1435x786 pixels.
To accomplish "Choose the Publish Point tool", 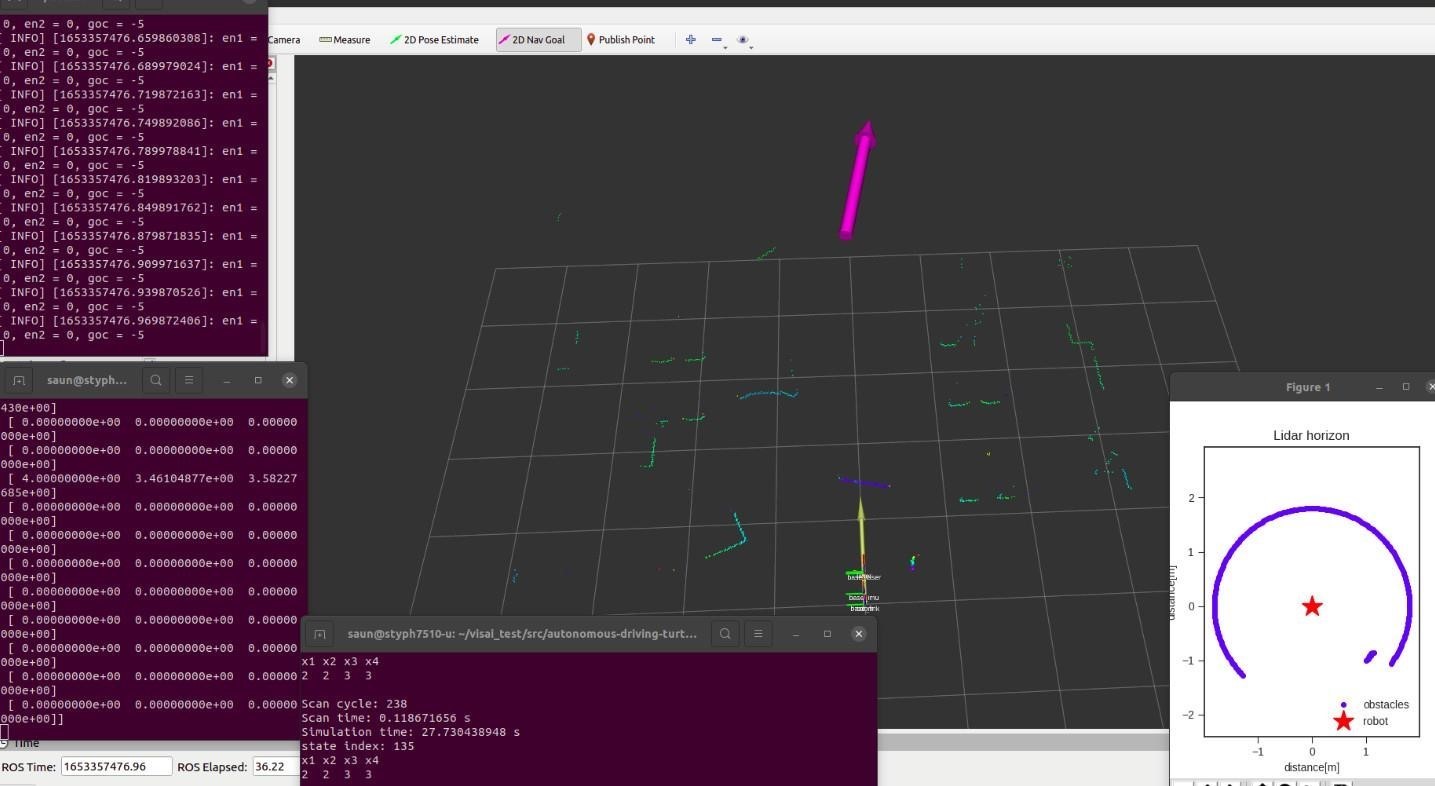I will point(620,40).
